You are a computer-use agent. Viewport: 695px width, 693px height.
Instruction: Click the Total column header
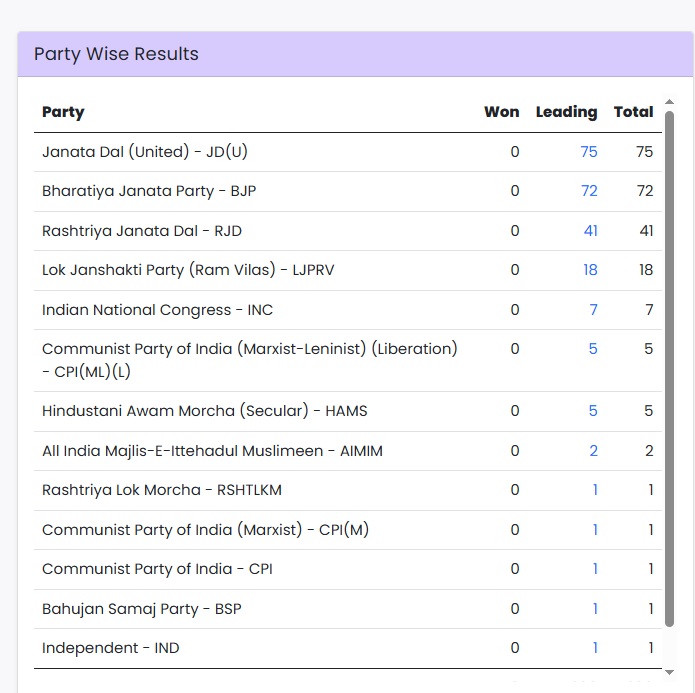(x=633, y=112)
